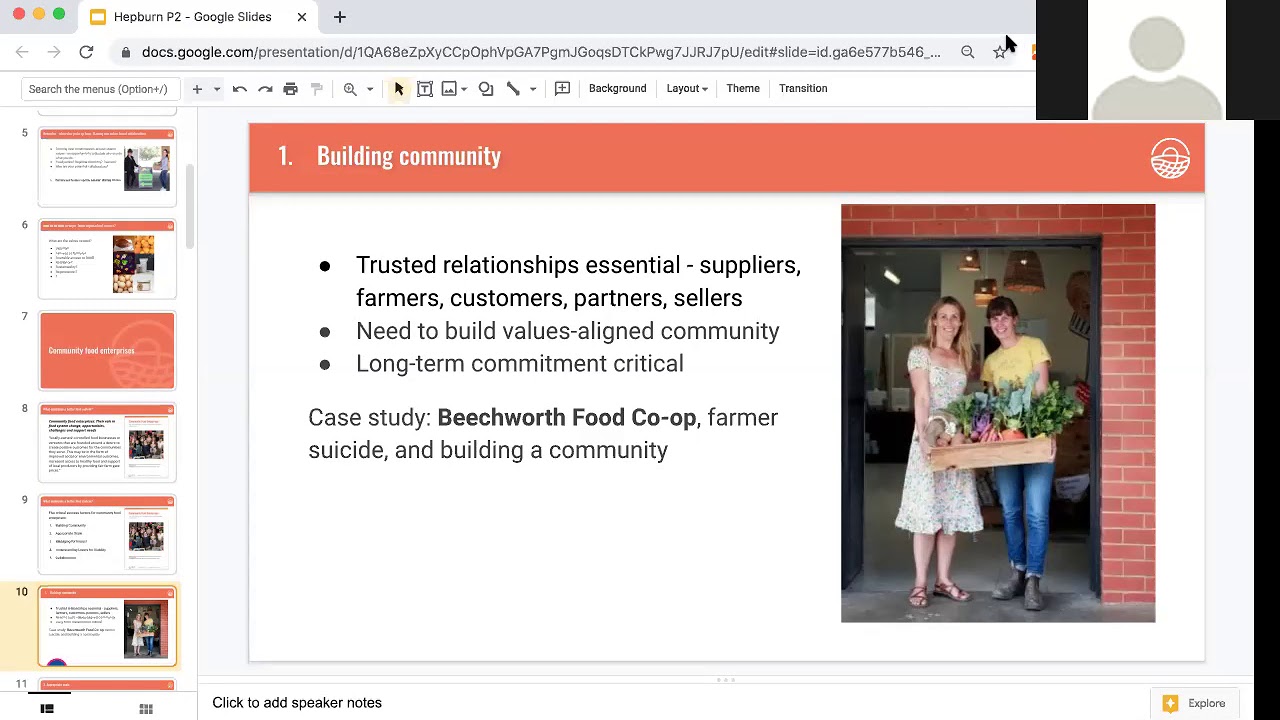
Task: Select the Line tool
Action: [513, 89]
